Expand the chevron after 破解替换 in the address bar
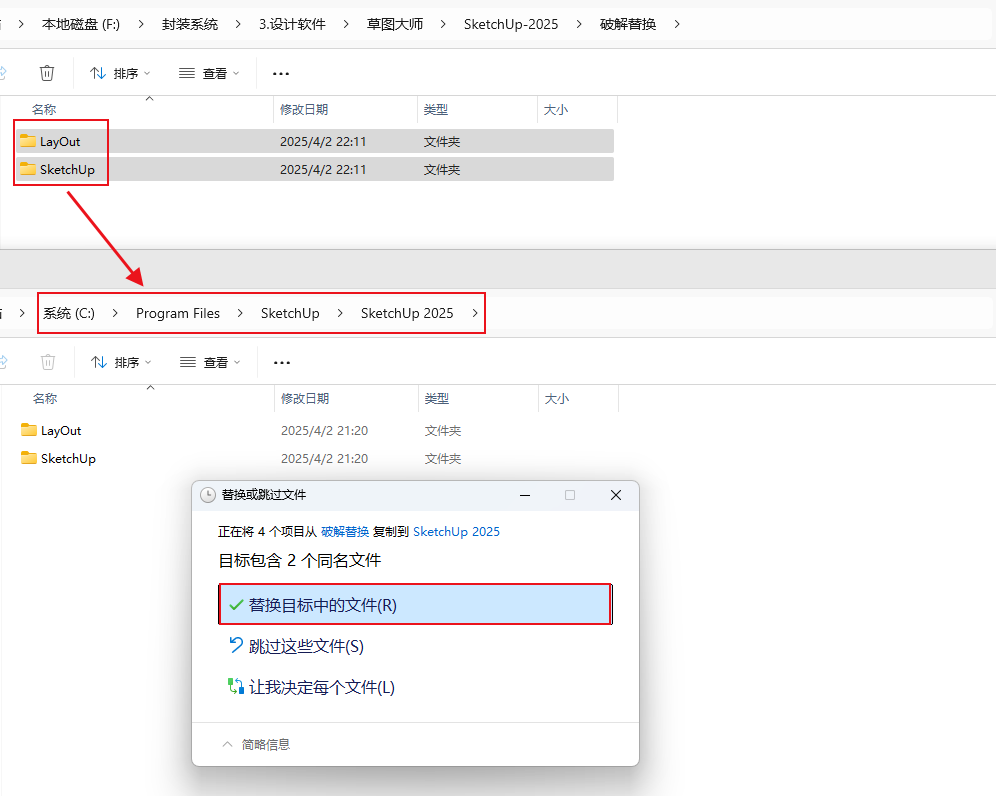 [x=676, y=24]
